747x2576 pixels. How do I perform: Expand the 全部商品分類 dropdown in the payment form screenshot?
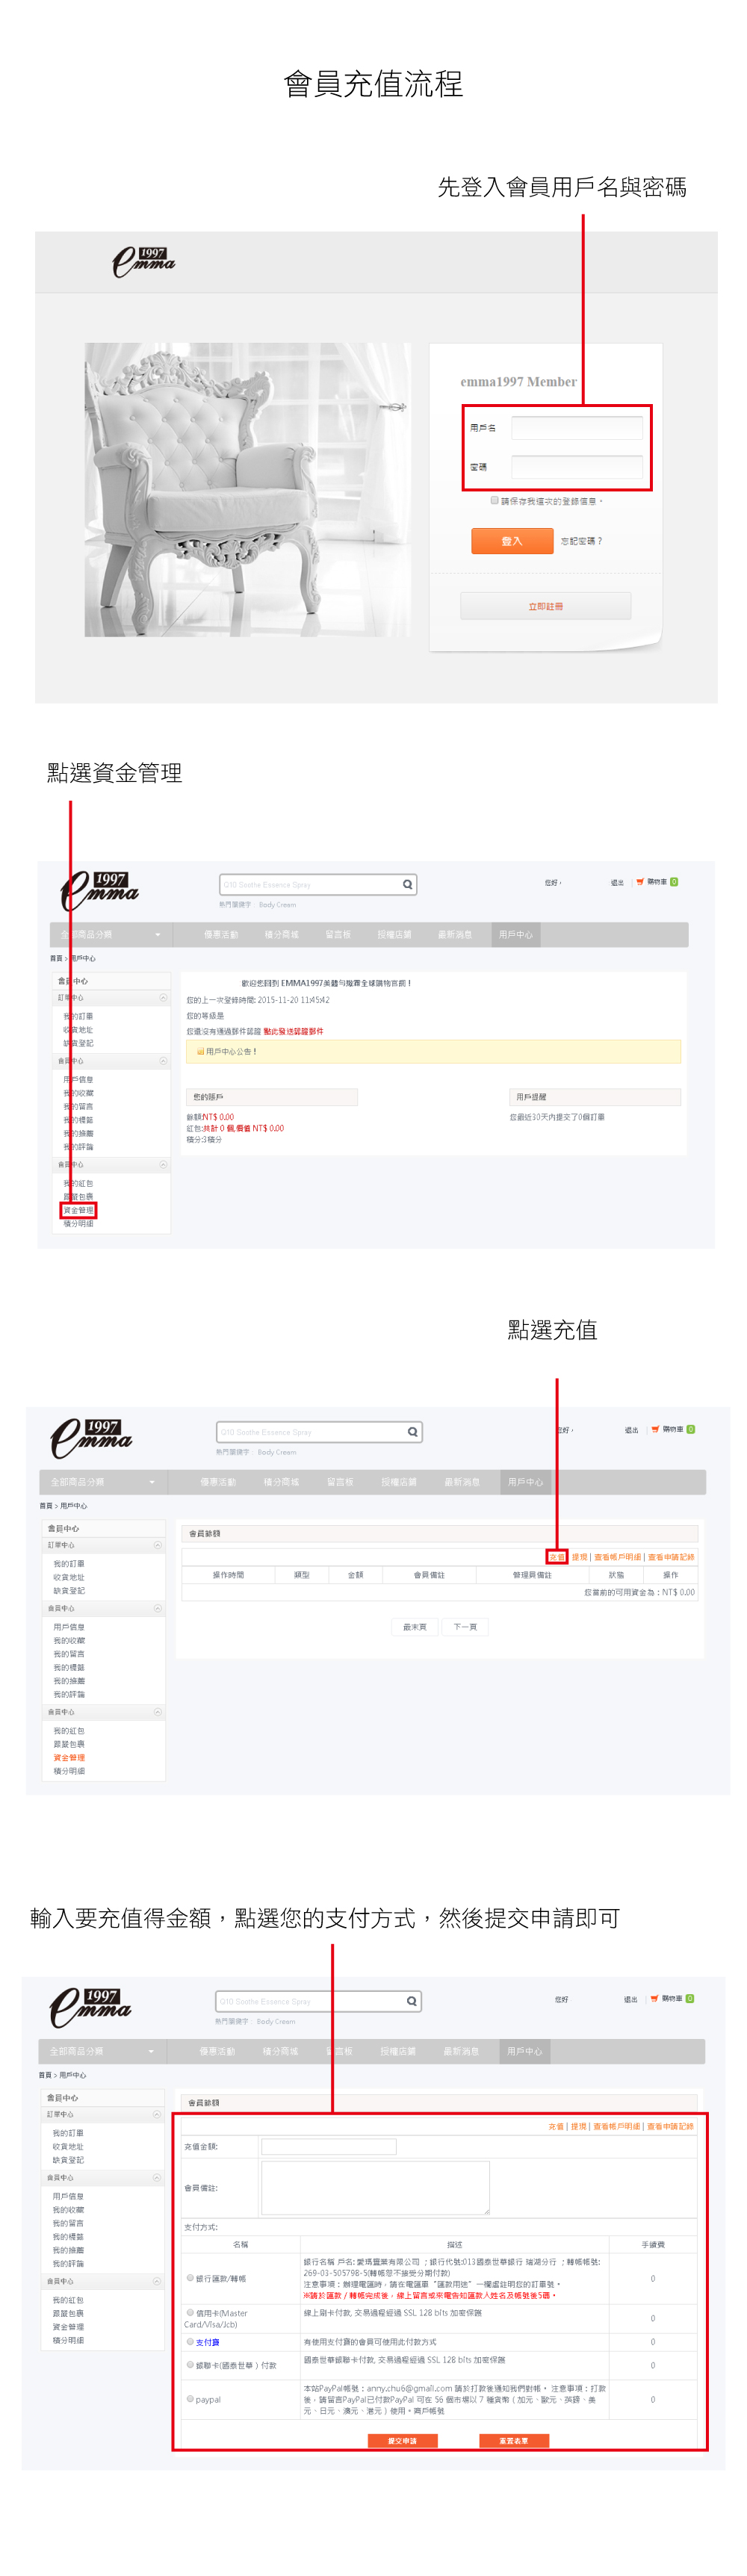pyautogui.click(x=103, y=2051)
